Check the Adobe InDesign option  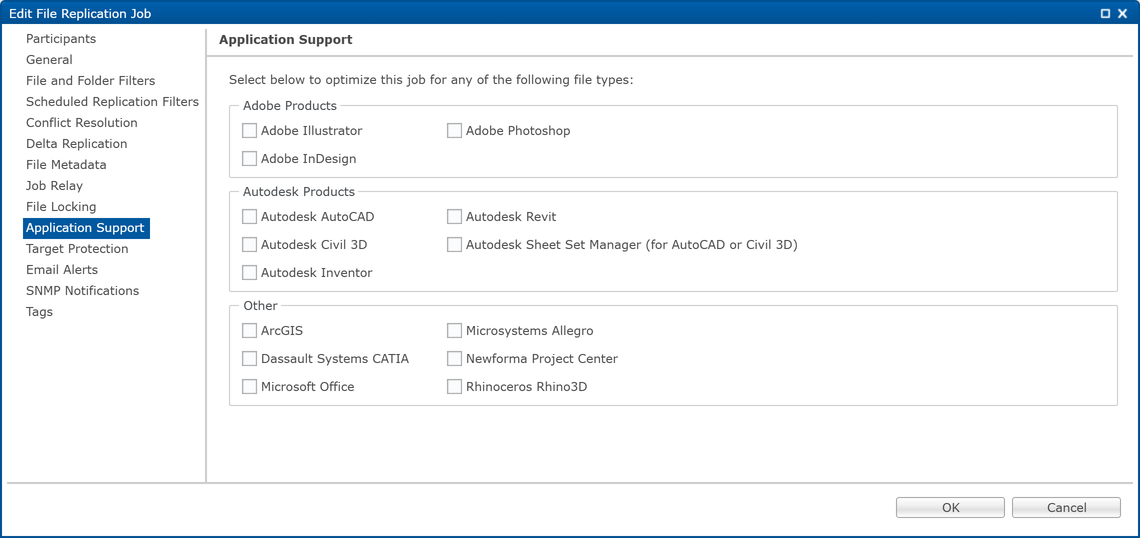click(249, 158)
